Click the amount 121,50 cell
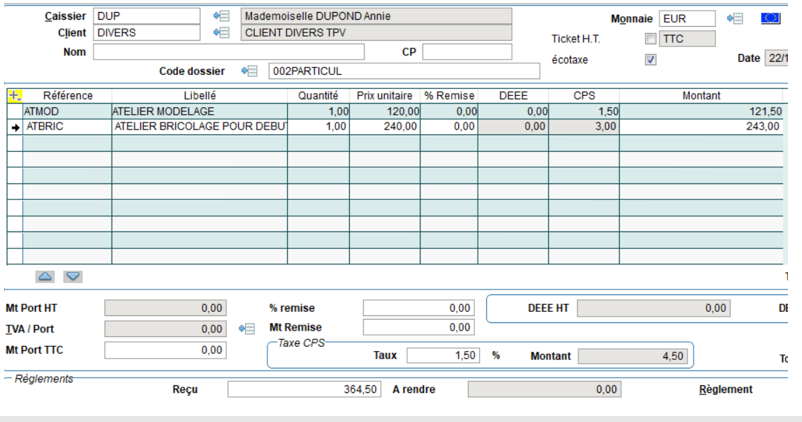Image resolution: width=802 pixels, height=422 pixels. click(x=701, y=111)
